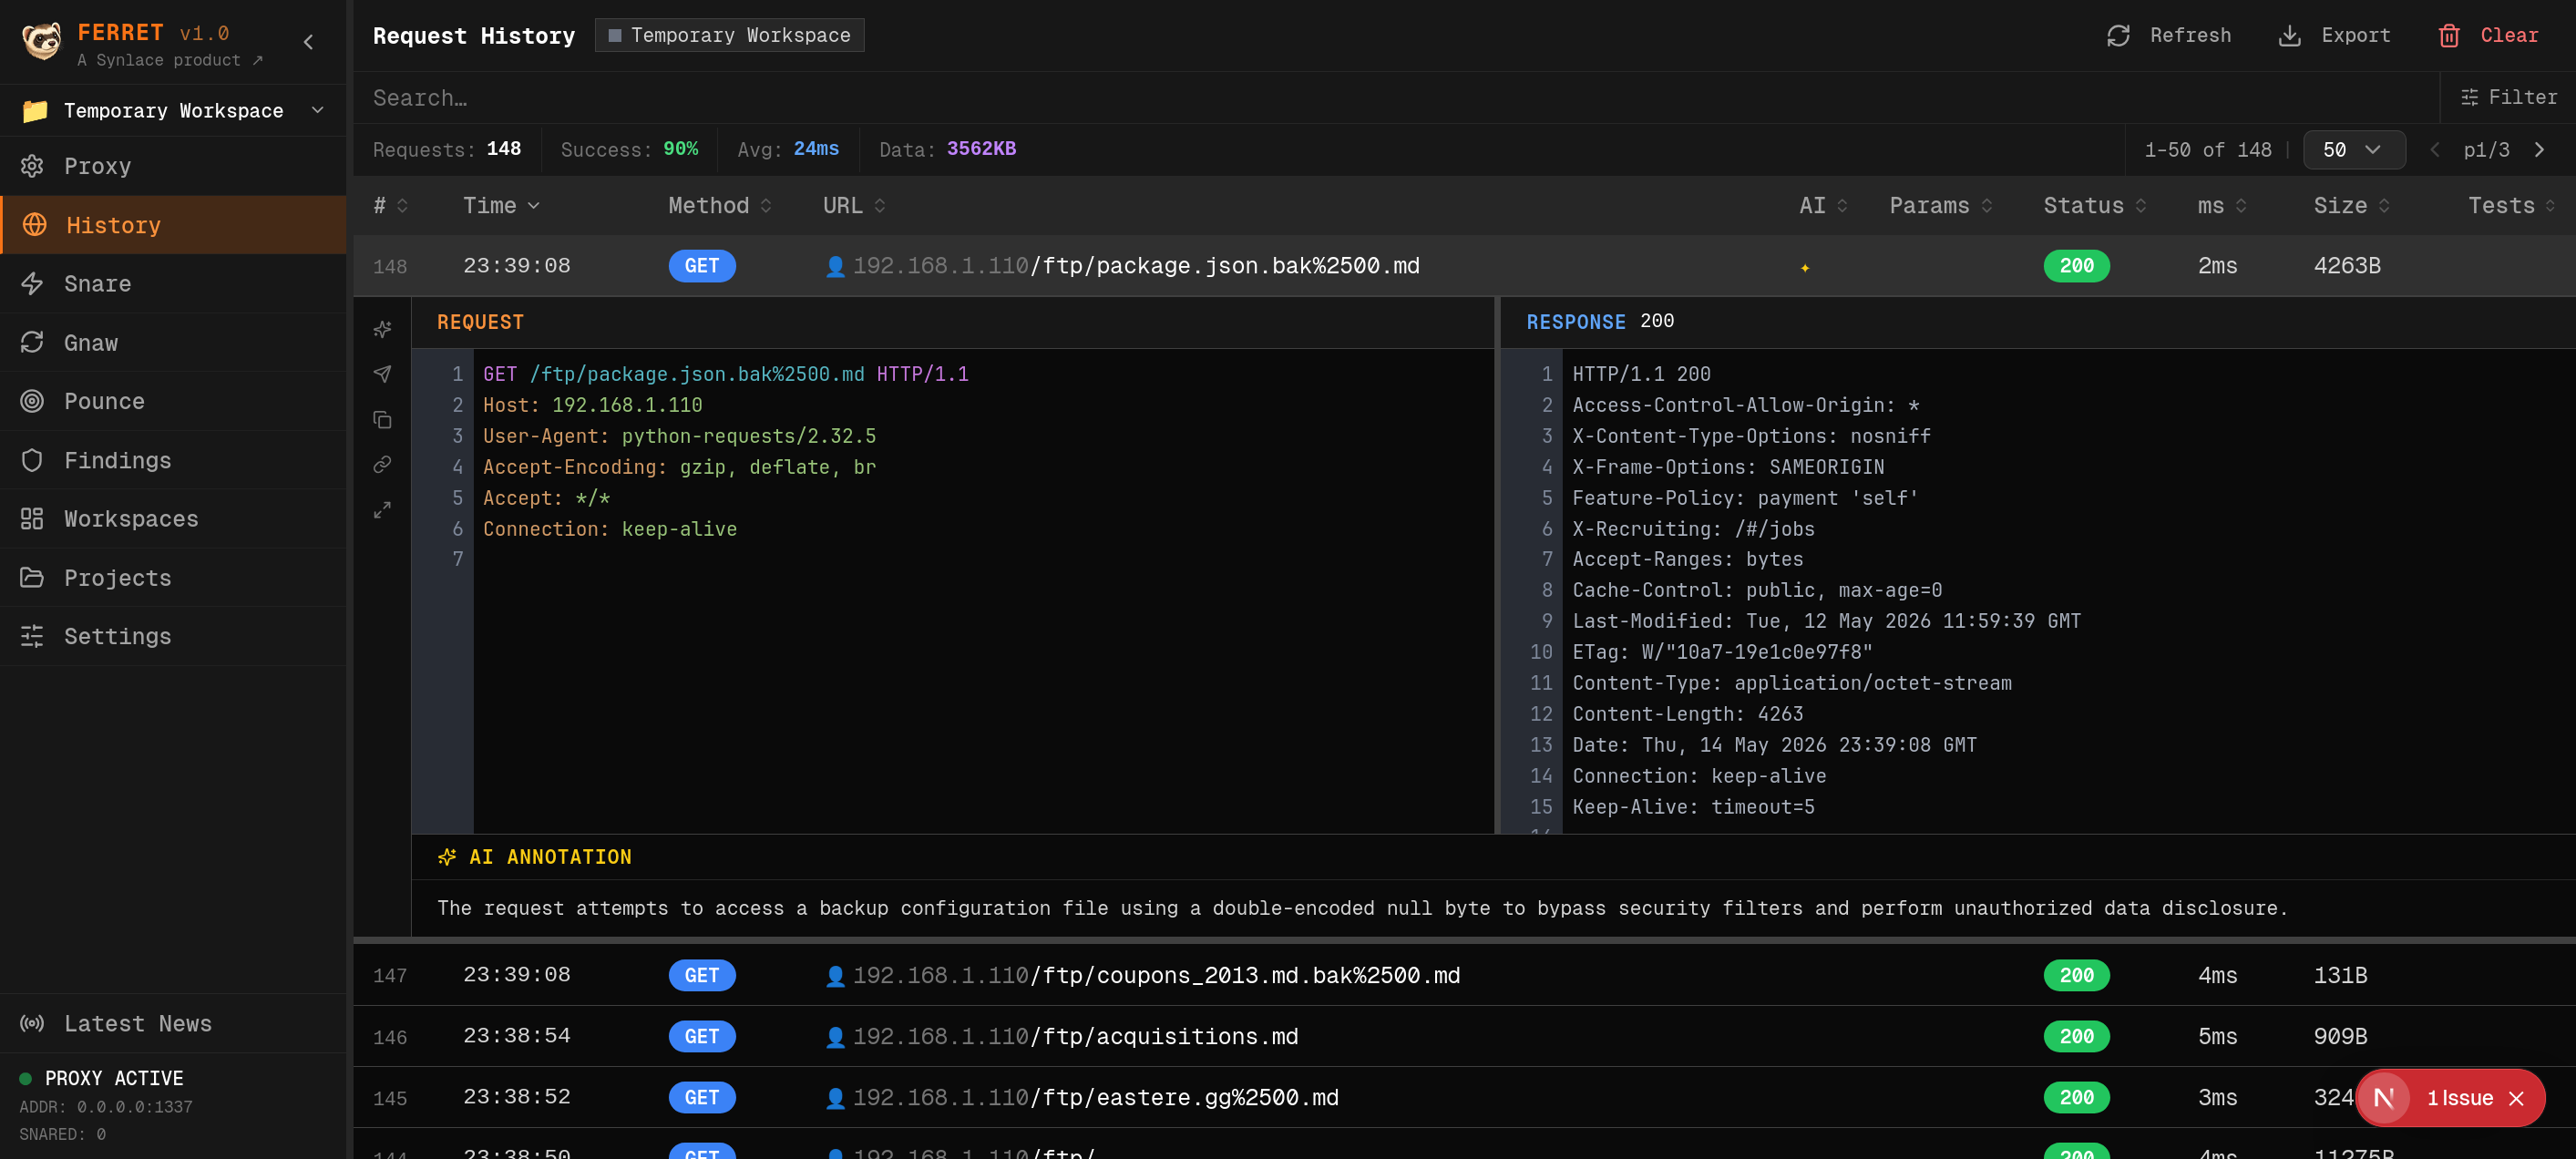Dismiss the 1 Issue notification with X

tap(2516, 1098)
